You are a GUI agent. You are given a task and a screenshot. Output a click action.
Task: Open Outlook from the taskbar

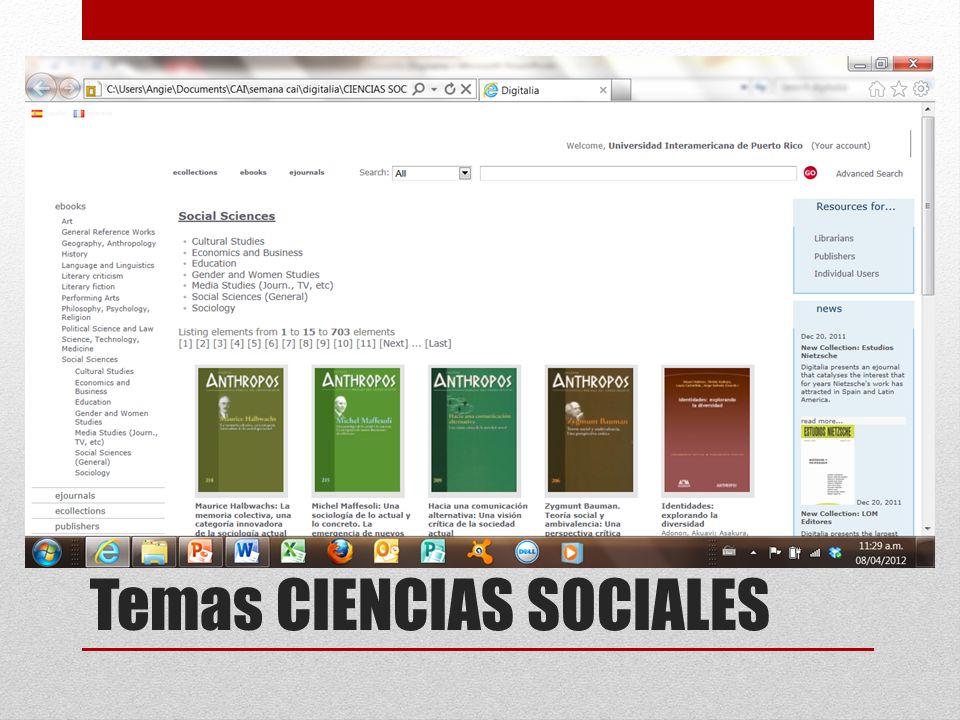pos(386,552)
